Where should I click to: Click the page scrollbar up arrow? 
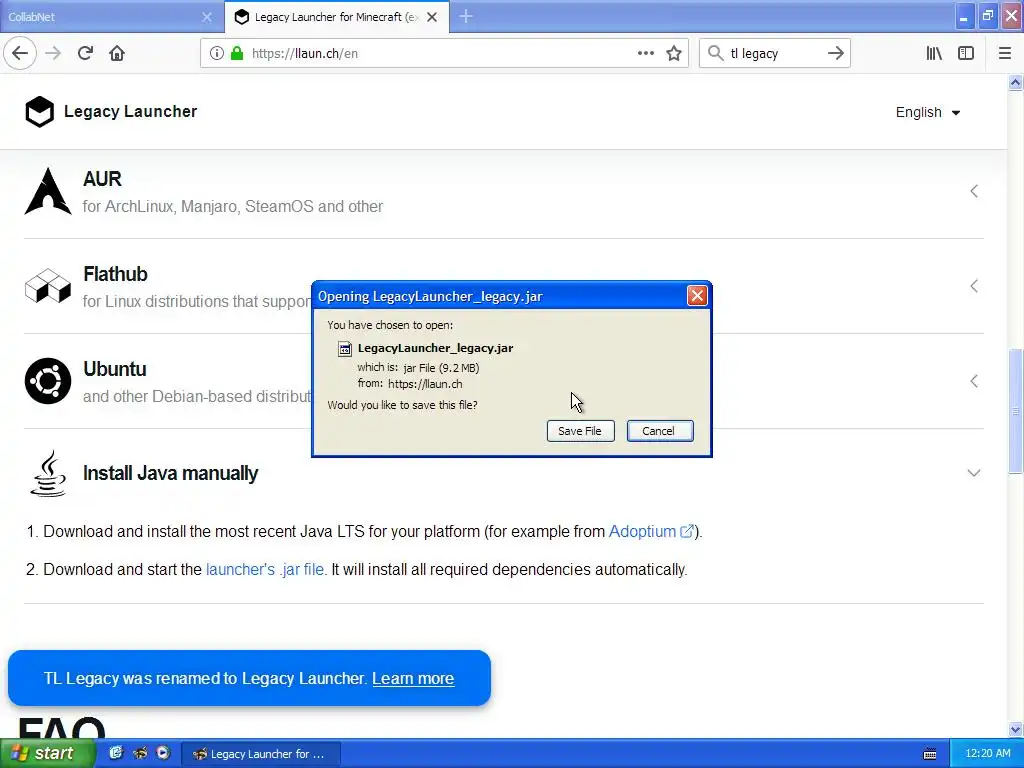1015,82
